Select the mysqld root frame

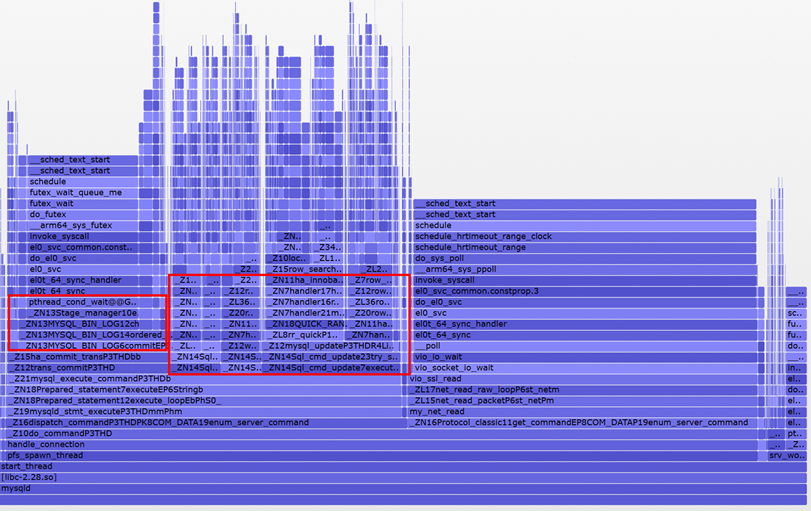point(16,488)
